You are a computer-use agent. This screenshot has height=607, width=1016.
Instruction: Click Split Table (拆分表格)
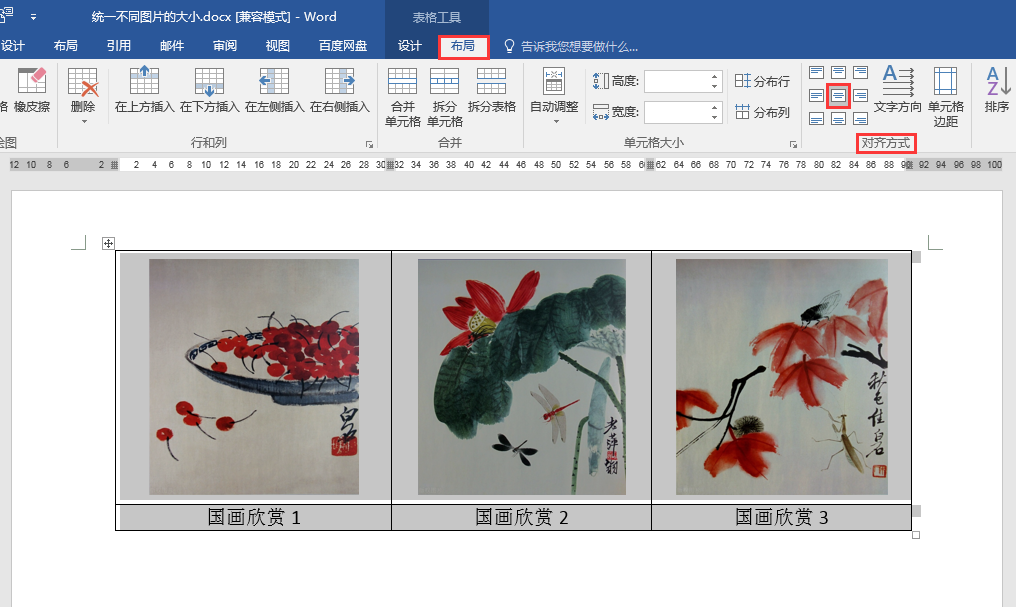492,91
